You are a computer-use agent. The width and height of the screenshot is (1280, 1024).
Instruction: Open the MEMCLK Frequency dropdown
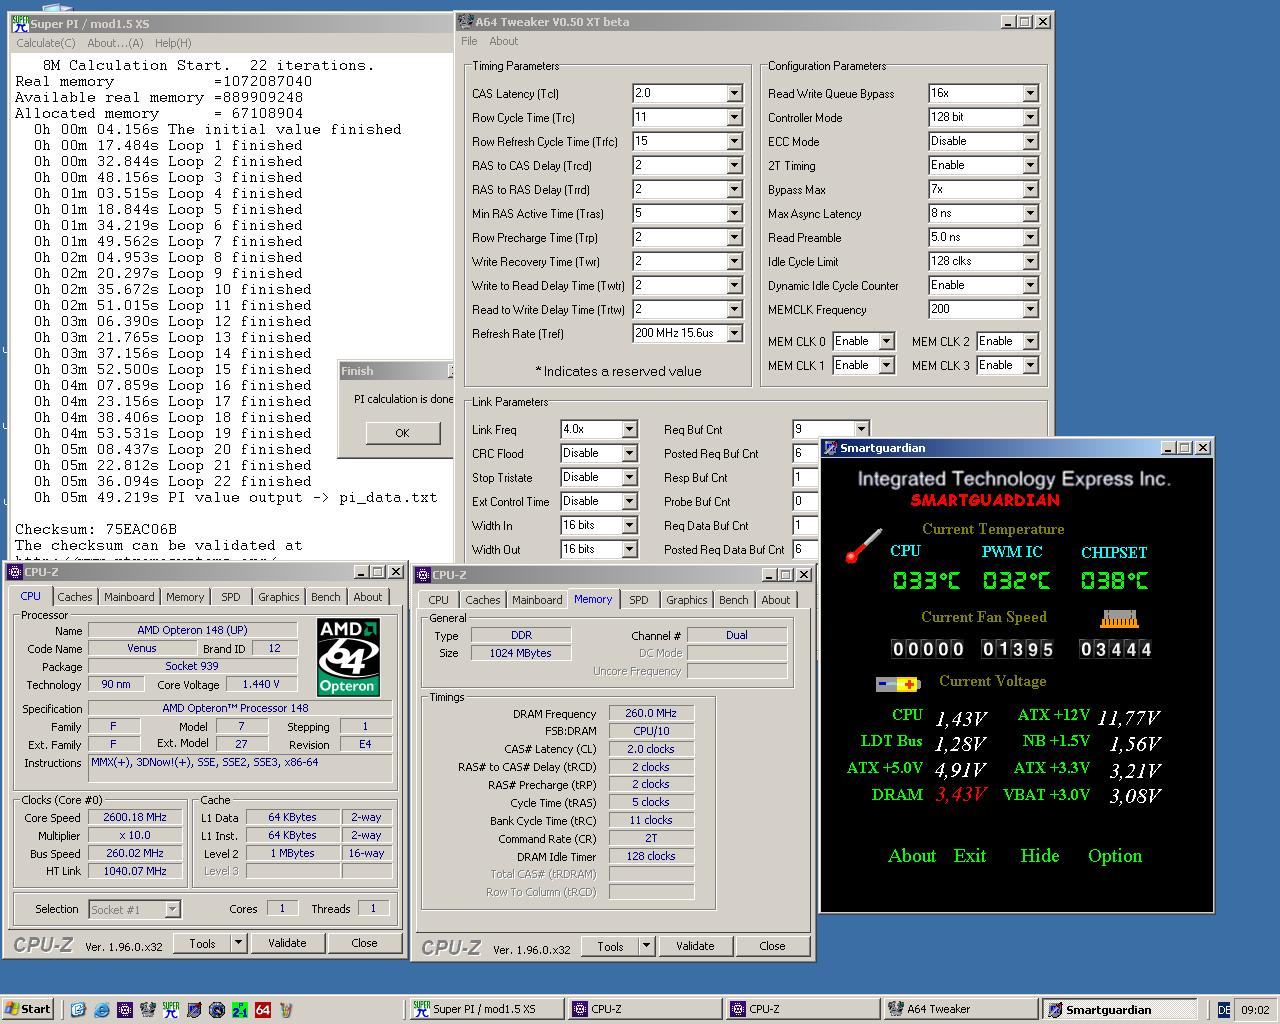point(1030,309)
